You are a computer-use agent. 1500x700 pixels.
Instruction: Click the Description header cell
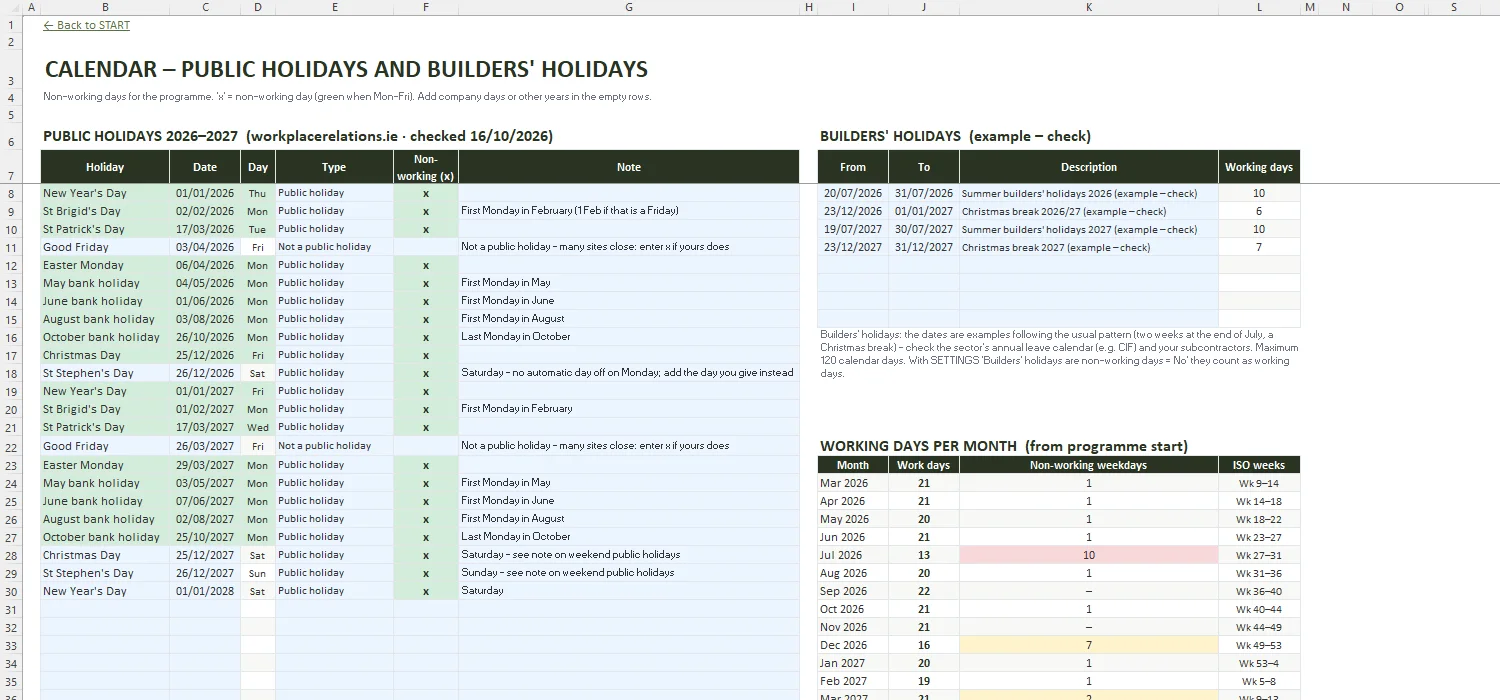pyautogui.click(x=1089, y=167)
